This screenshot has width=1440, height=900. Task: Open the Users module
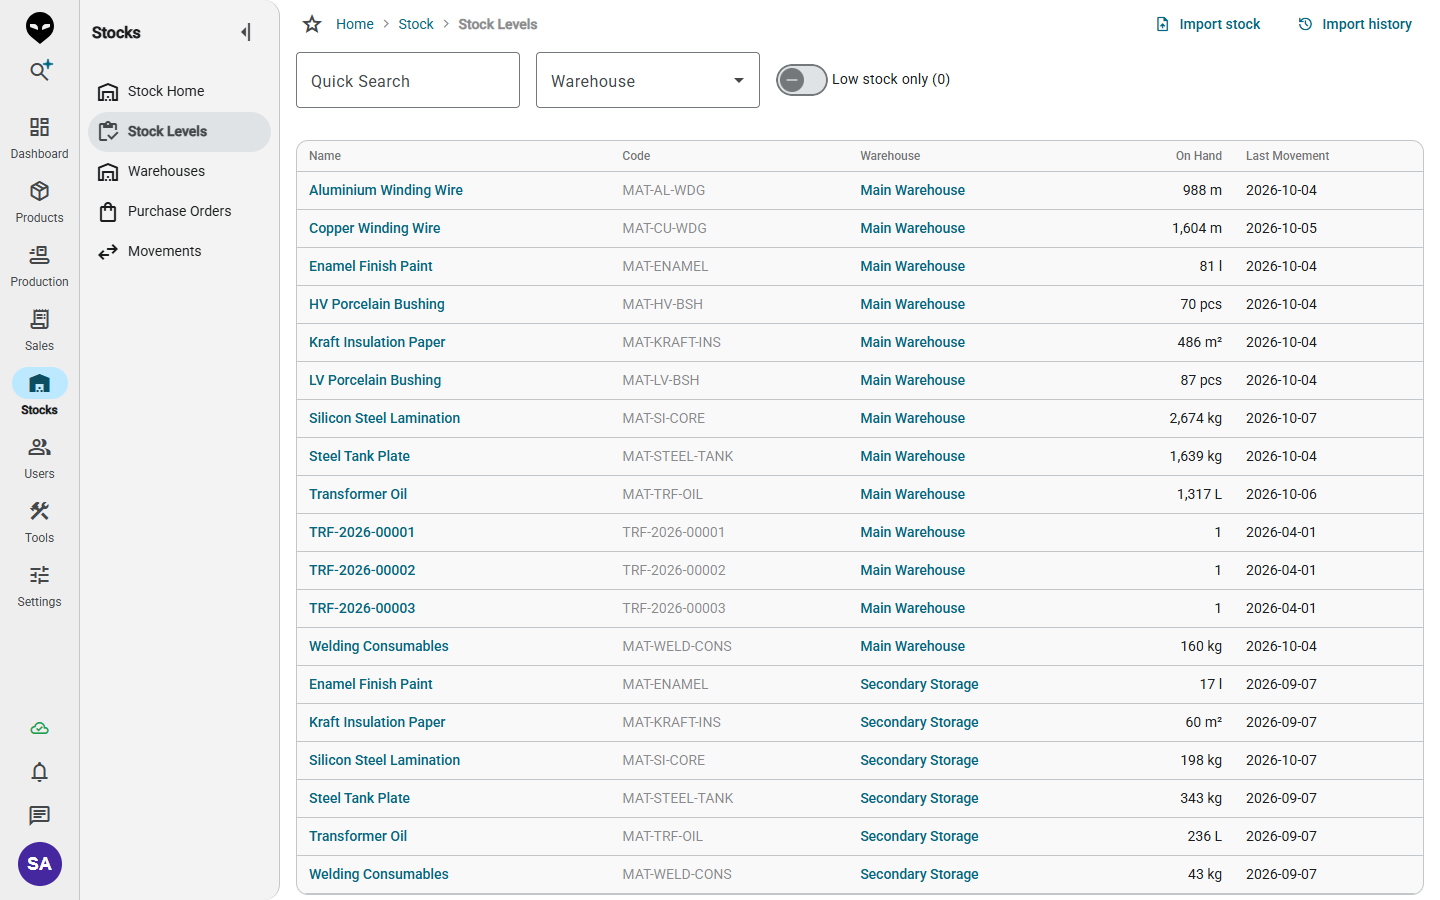pos(39,458)
